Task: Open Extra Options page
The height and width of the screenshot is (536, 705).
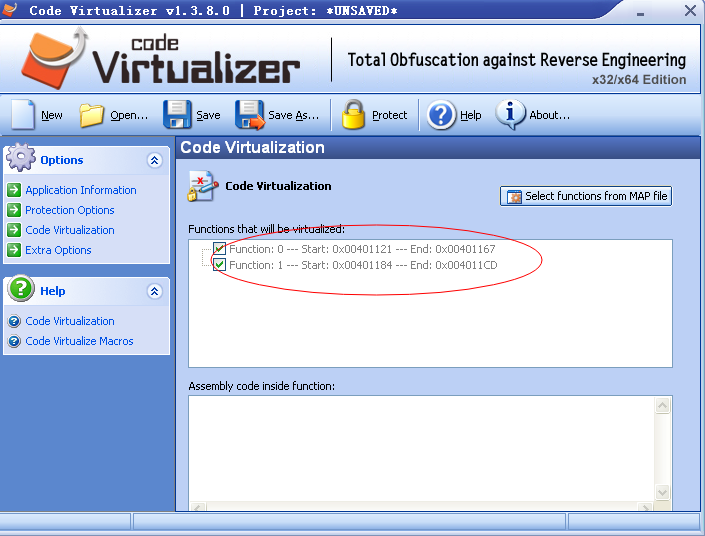Action: tap(58, 250)
